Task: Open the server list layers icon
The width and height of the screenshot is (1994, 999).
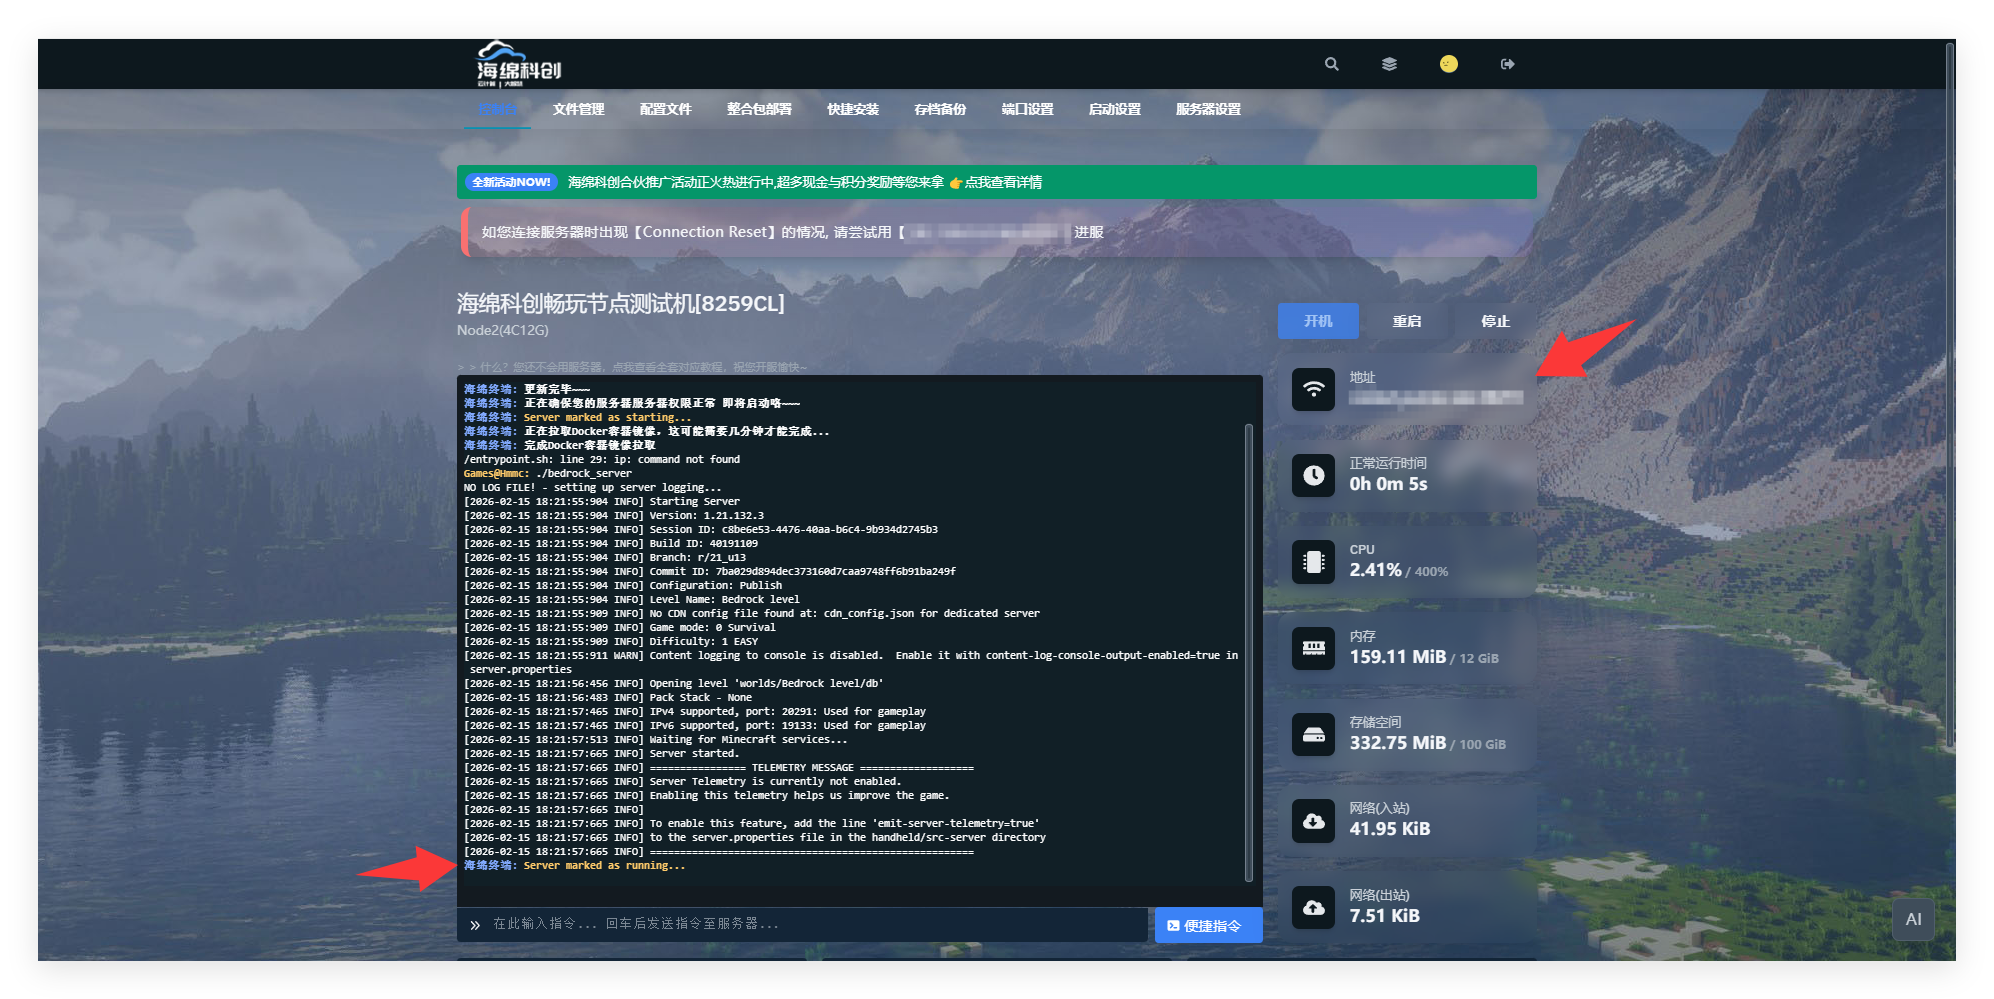Action: click(x=1389, y=64)
